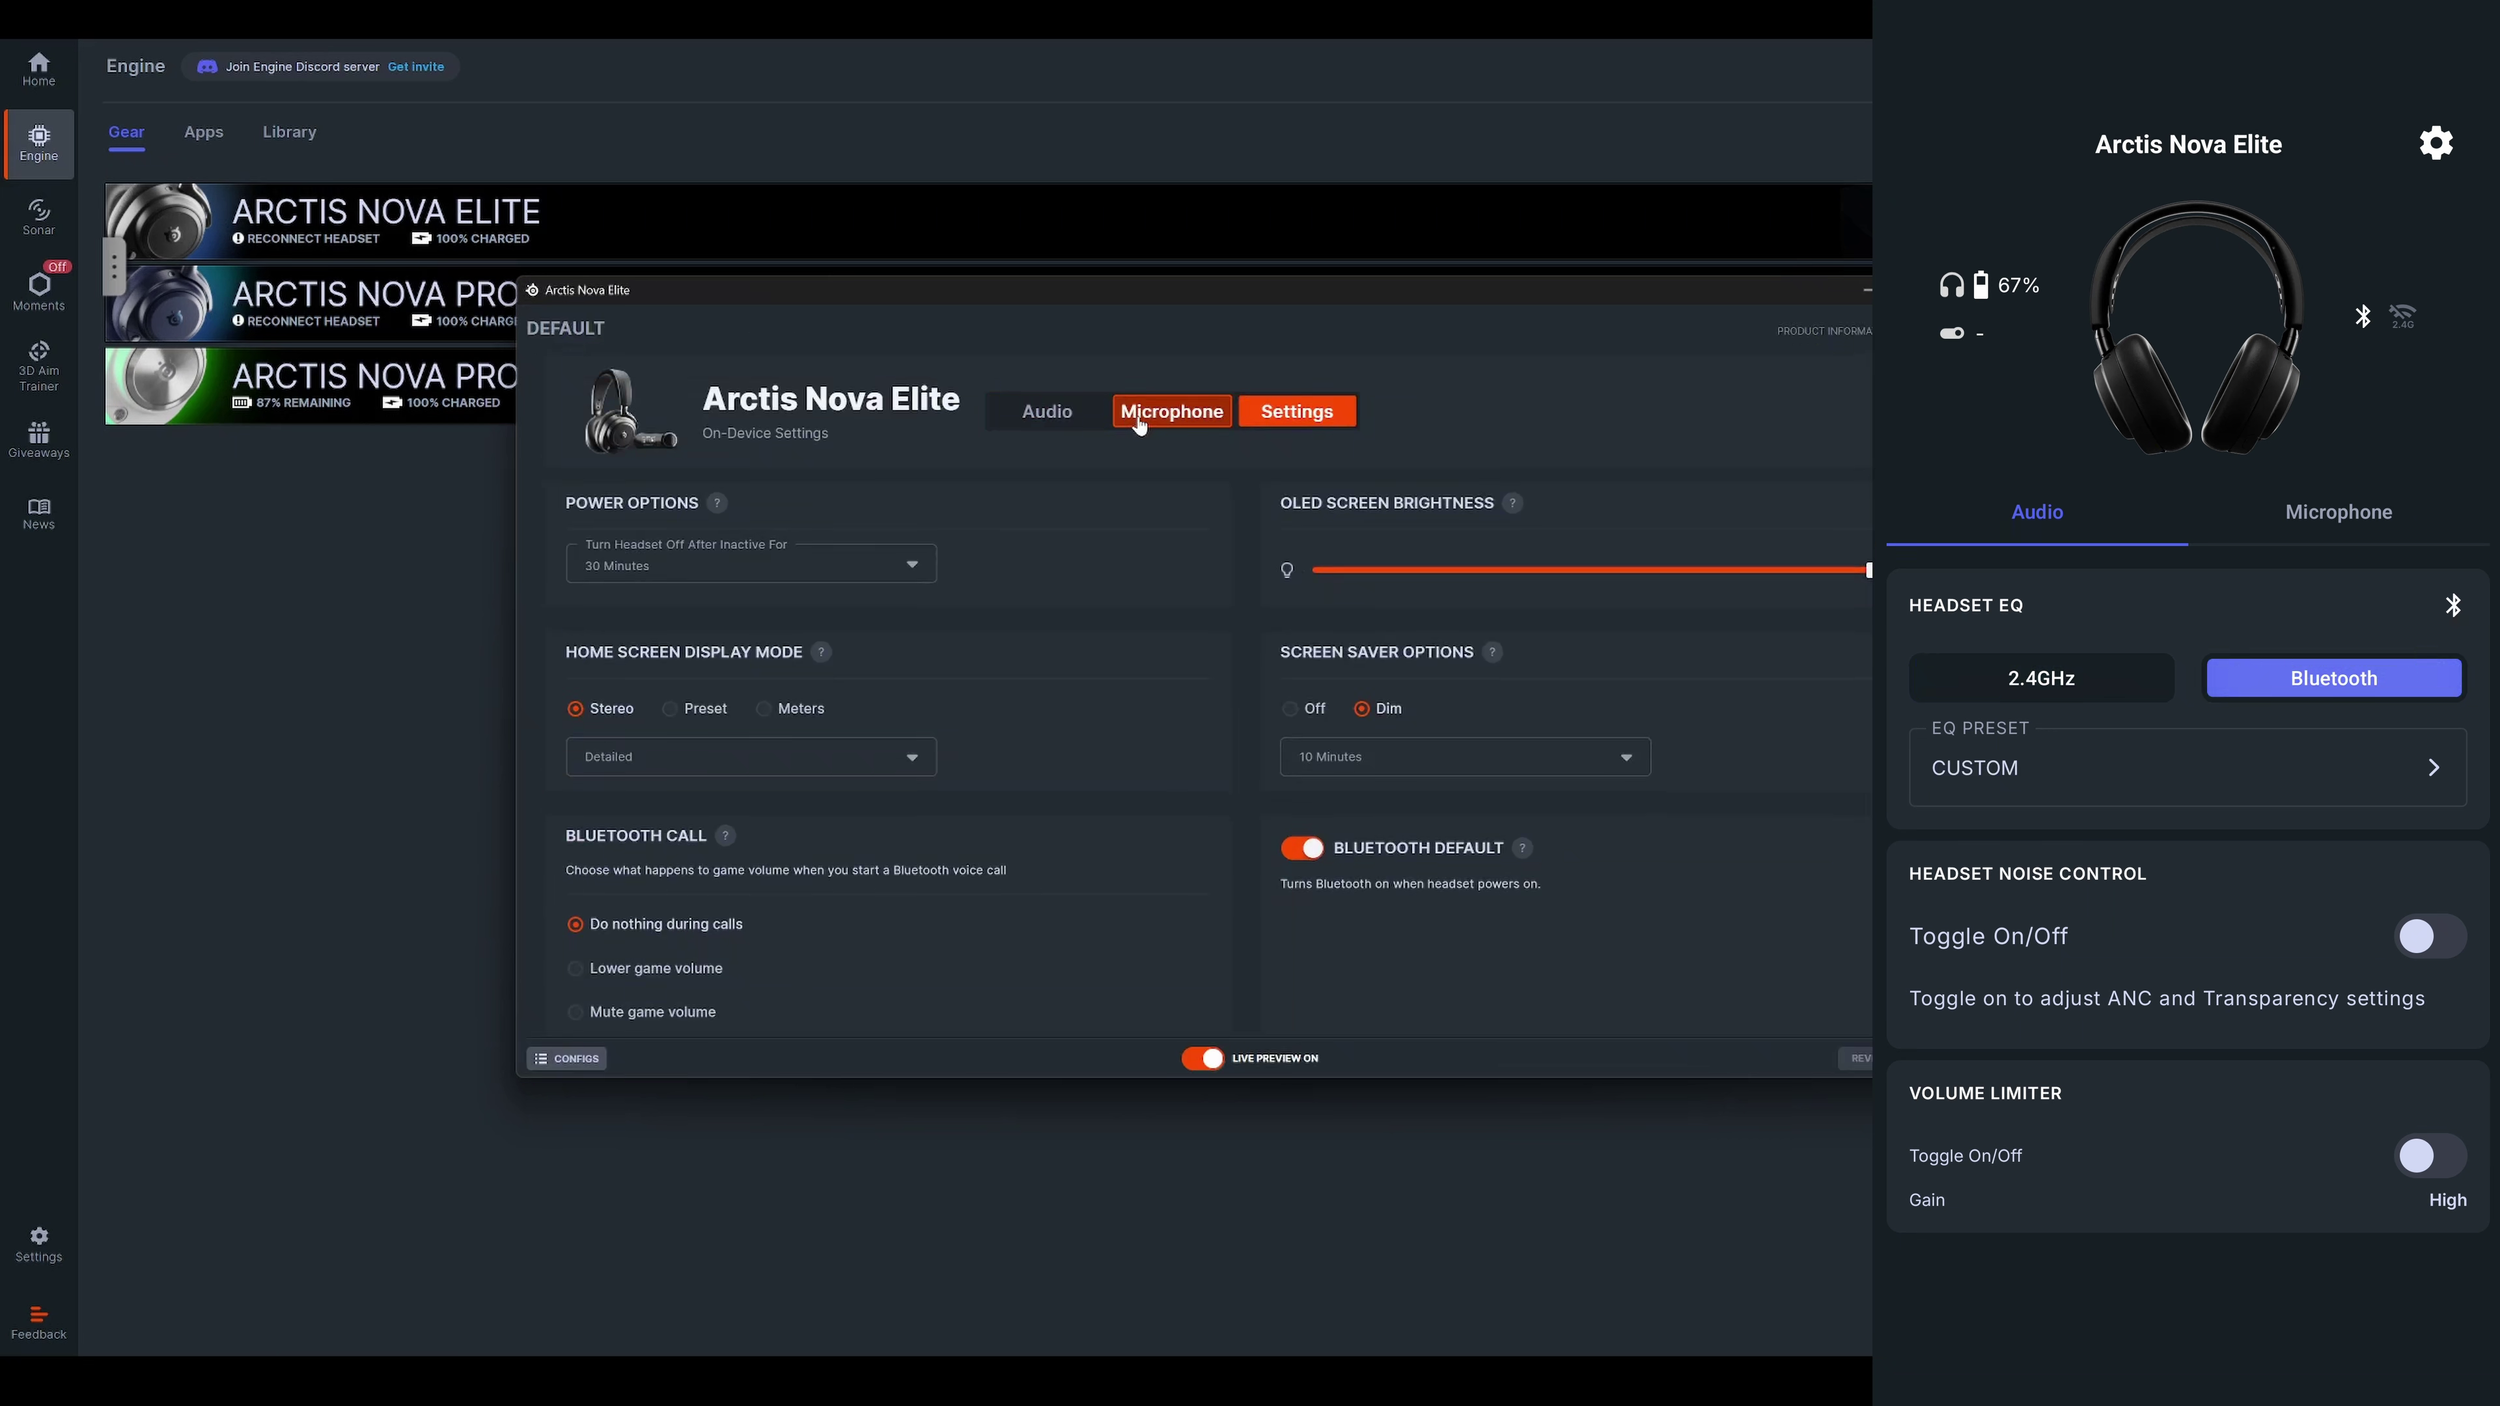The image size is (2500, 1406).
Task: Select the 2.4GHz EQ button
Action: pyautogui.click(x=2040, y=678)
